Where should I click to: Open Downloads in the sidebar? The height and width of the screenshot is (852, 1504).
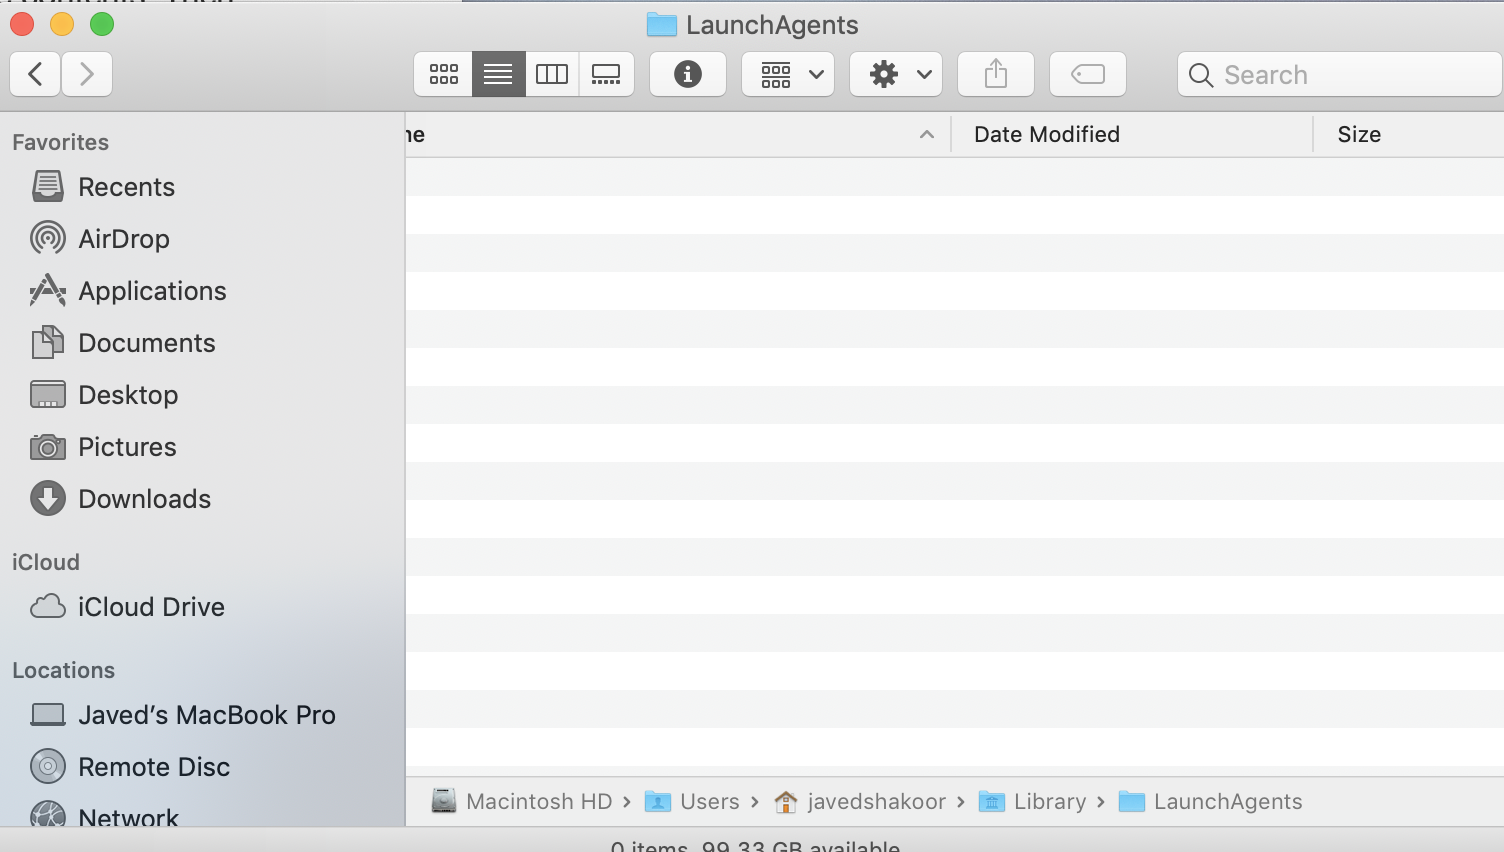click(x=145, y=499)
